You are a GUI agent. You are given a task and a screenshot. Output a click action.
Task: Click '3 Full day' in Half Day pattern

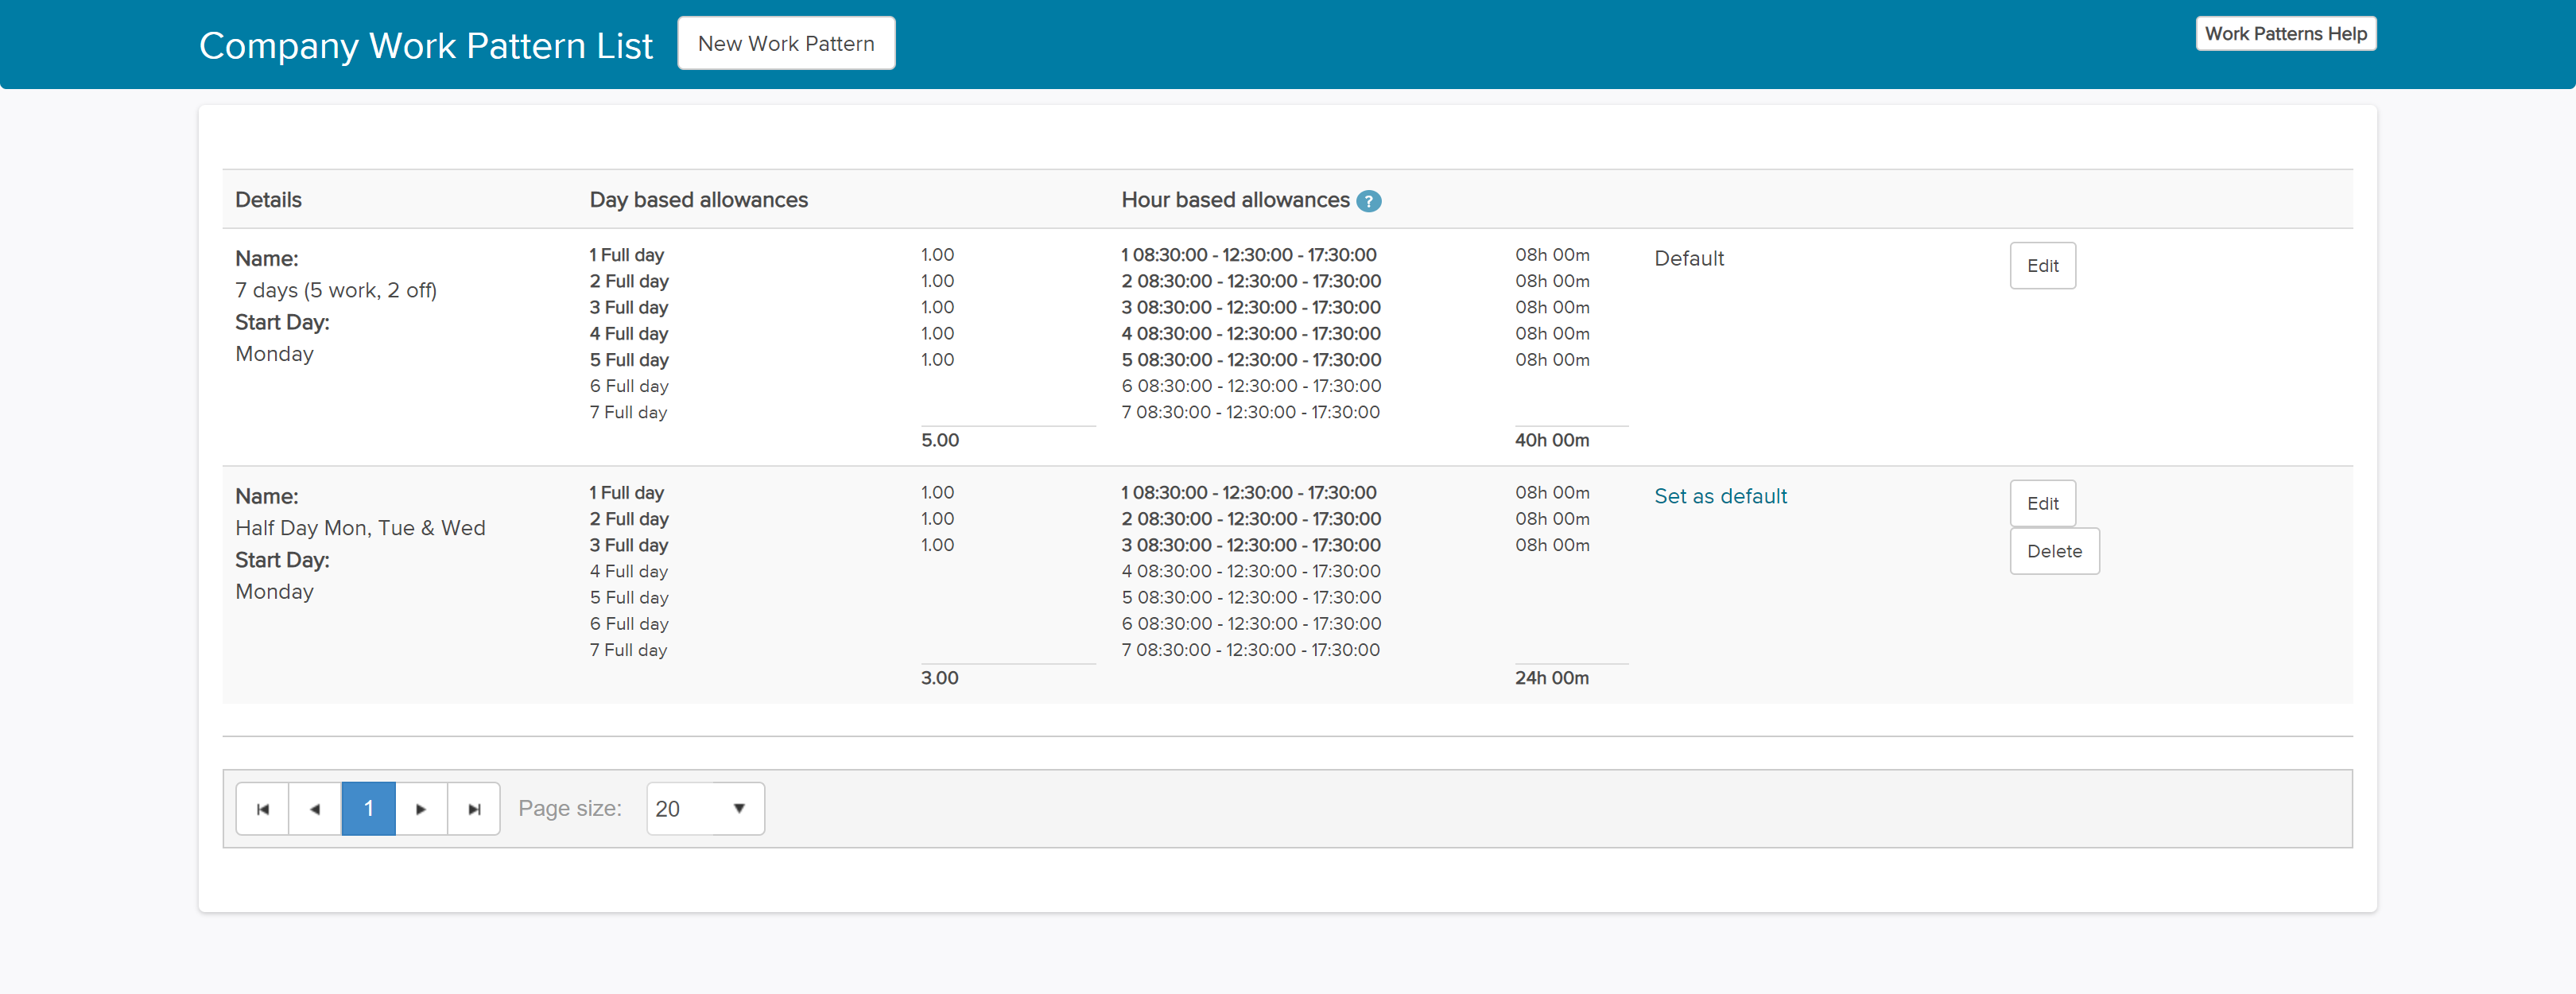click(628, 545)
